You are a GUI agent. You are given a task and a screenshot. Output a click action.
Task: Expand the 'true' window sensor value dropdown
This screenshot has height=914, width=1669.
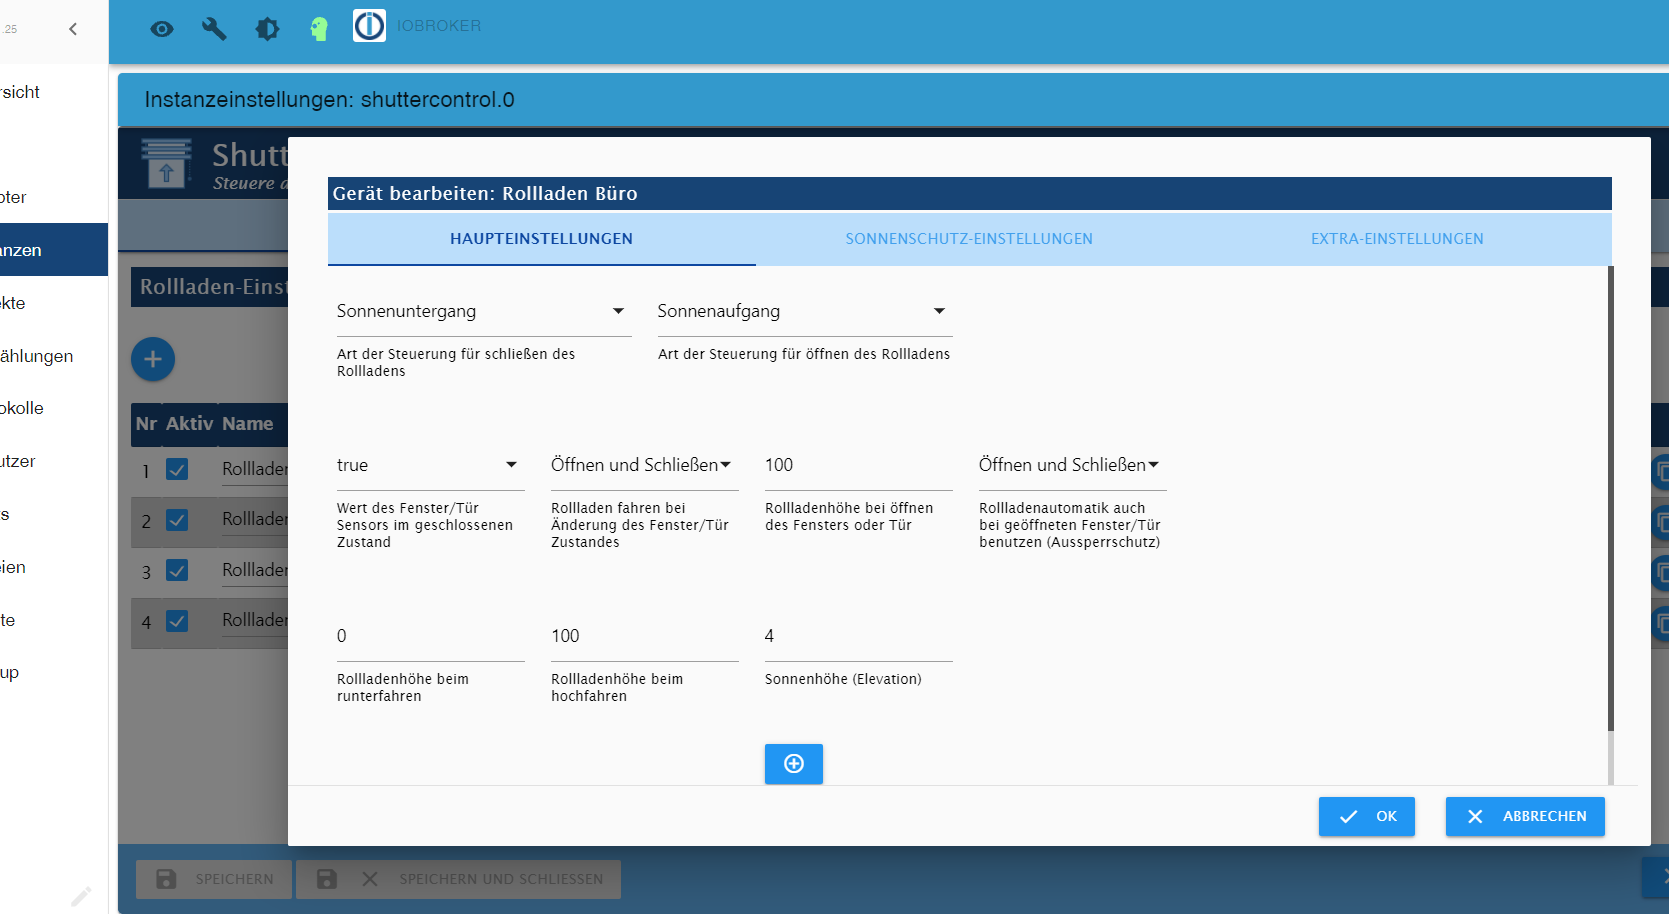[x=431, y=465]
